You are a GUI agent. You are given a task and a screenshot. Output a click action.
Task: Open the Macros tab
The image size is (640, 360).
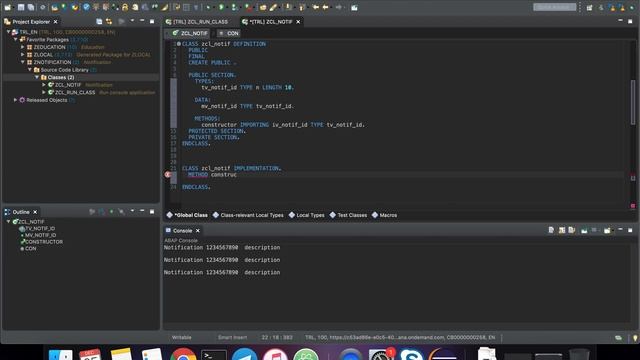point(384,215)
